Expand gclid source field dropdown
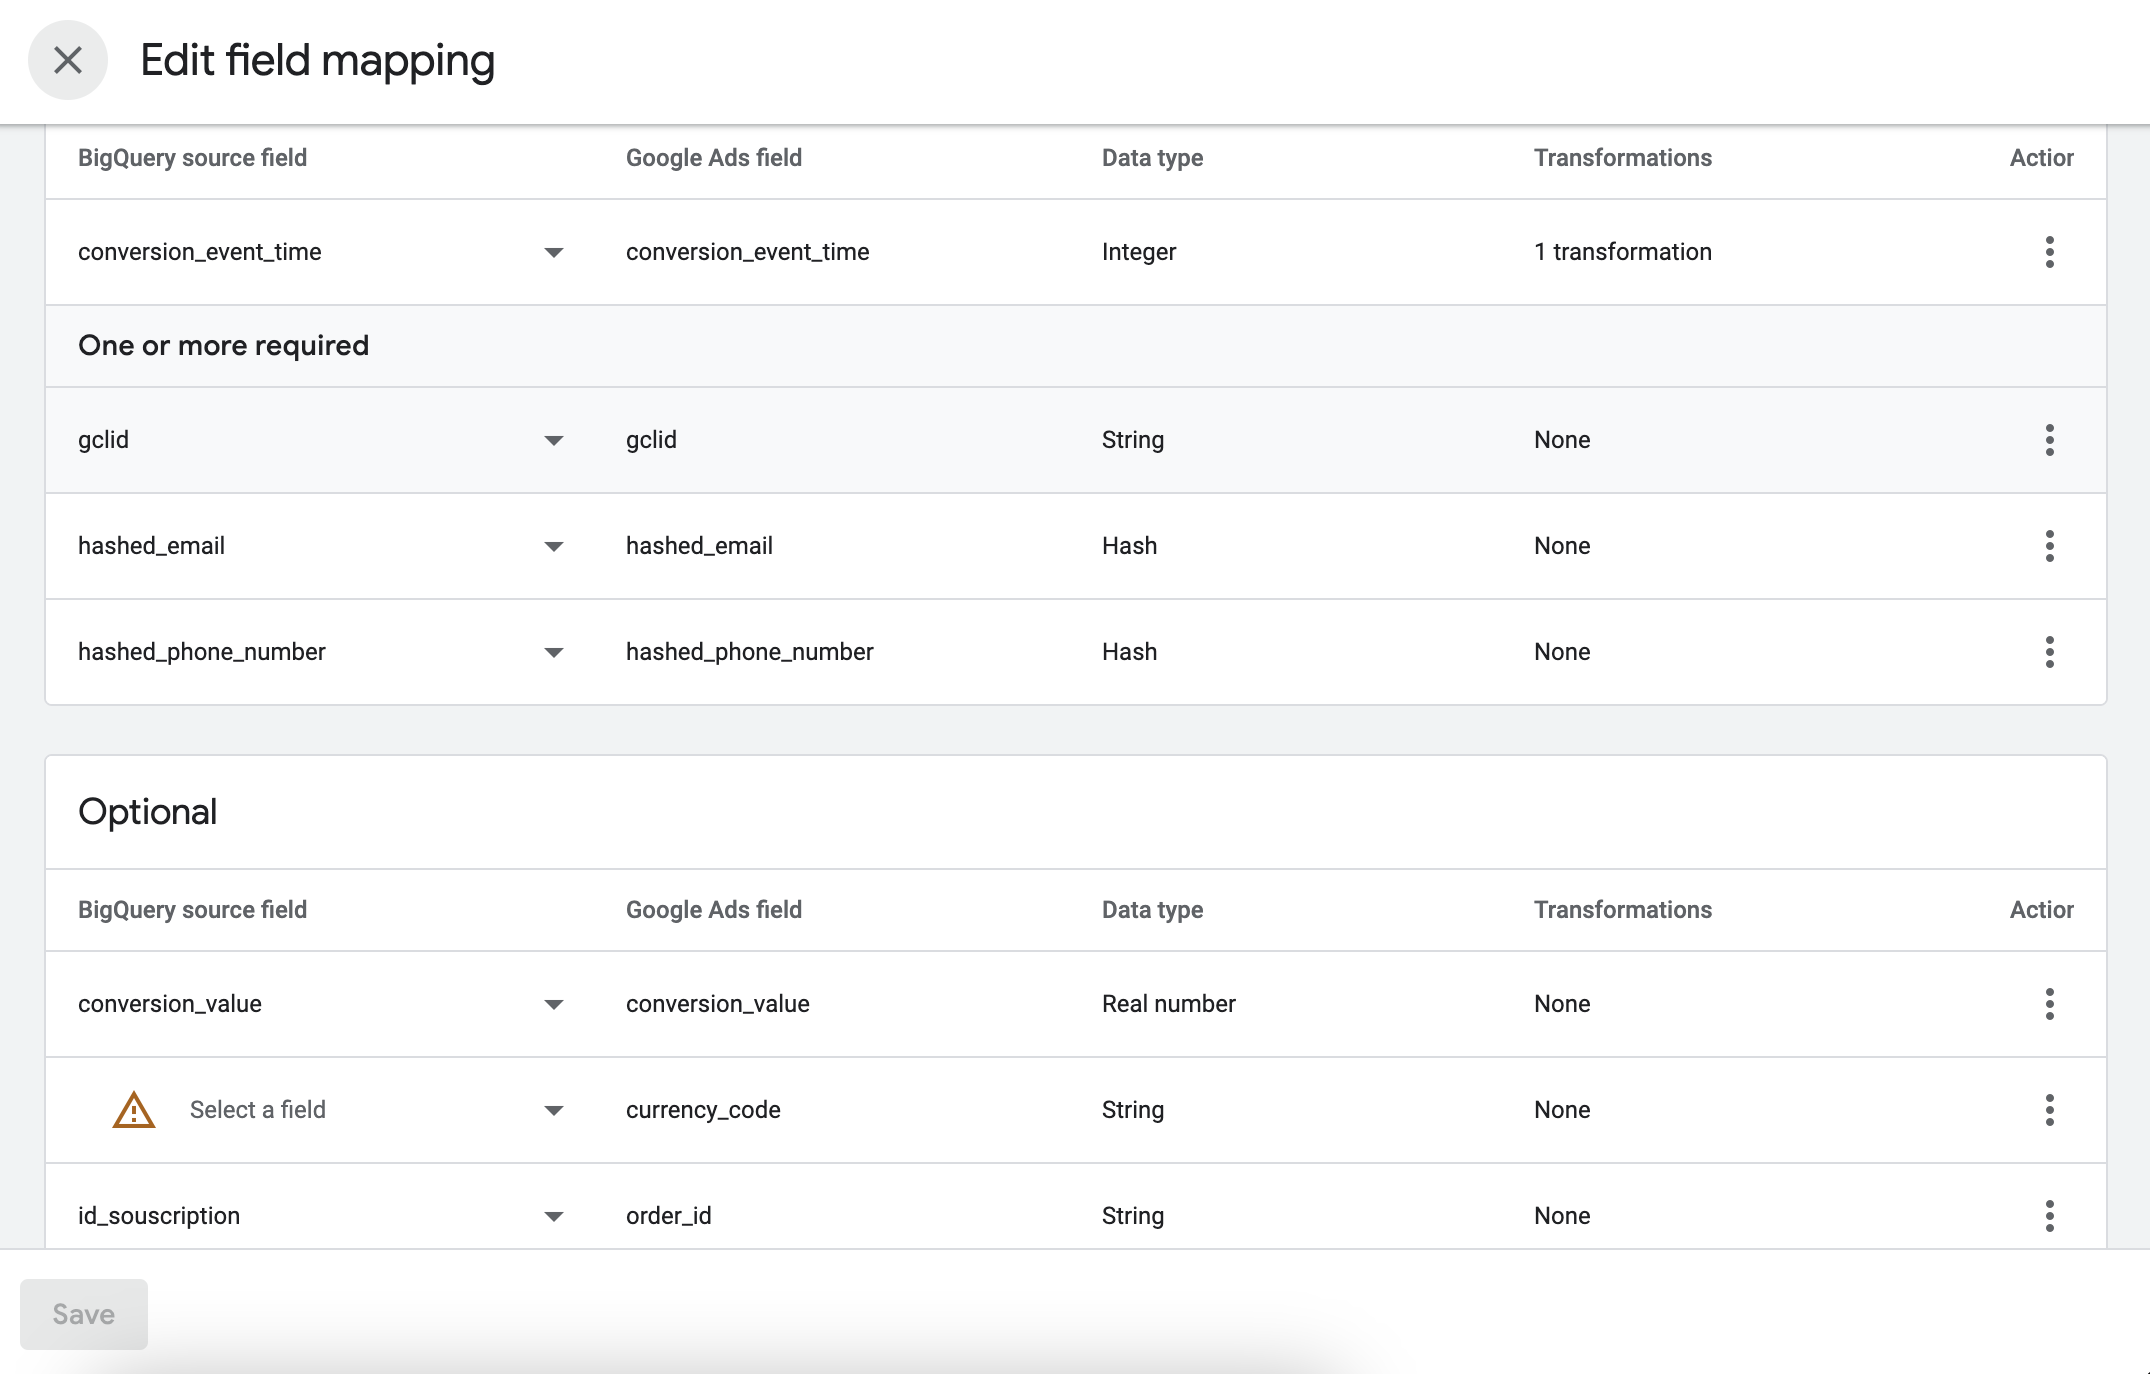 click(x=553, y=440)
